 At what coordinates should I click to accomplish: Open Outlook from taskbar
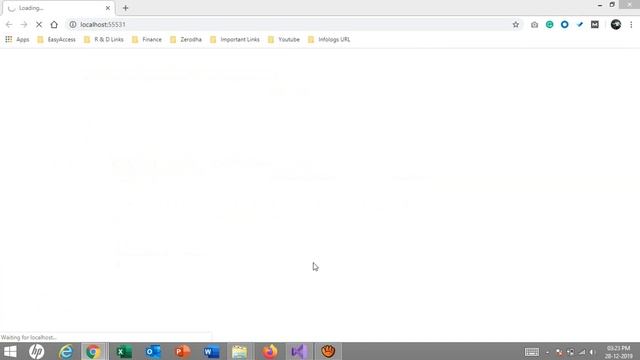tap(153, 351)
